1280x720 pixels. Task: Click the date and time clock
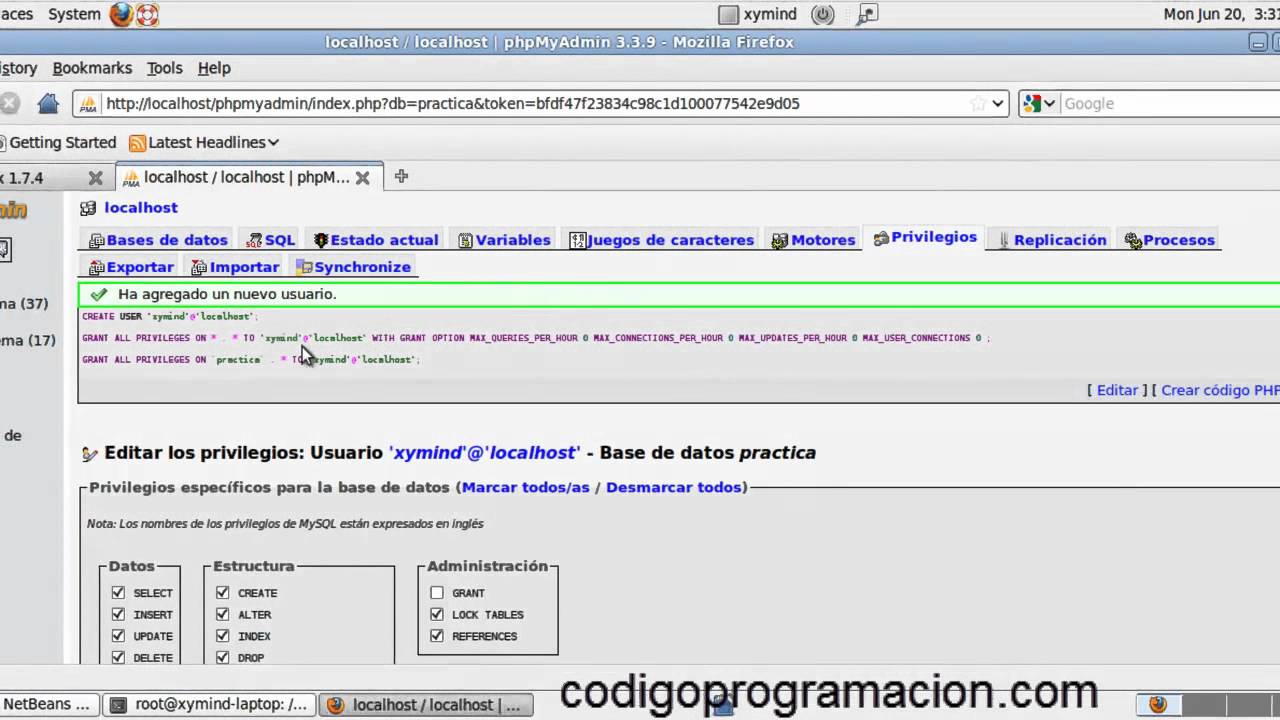point(1222,14)
